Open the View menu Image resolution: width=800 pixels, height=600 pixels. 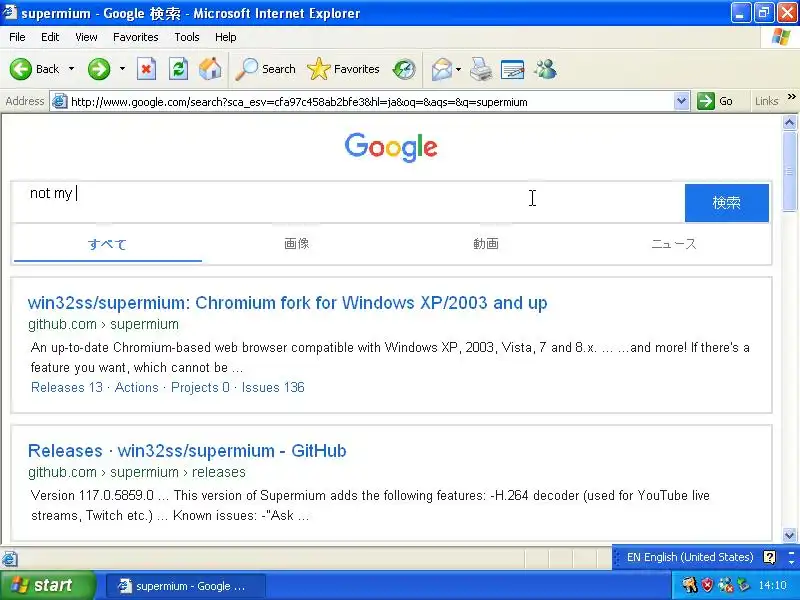click(x=86, y=37)
